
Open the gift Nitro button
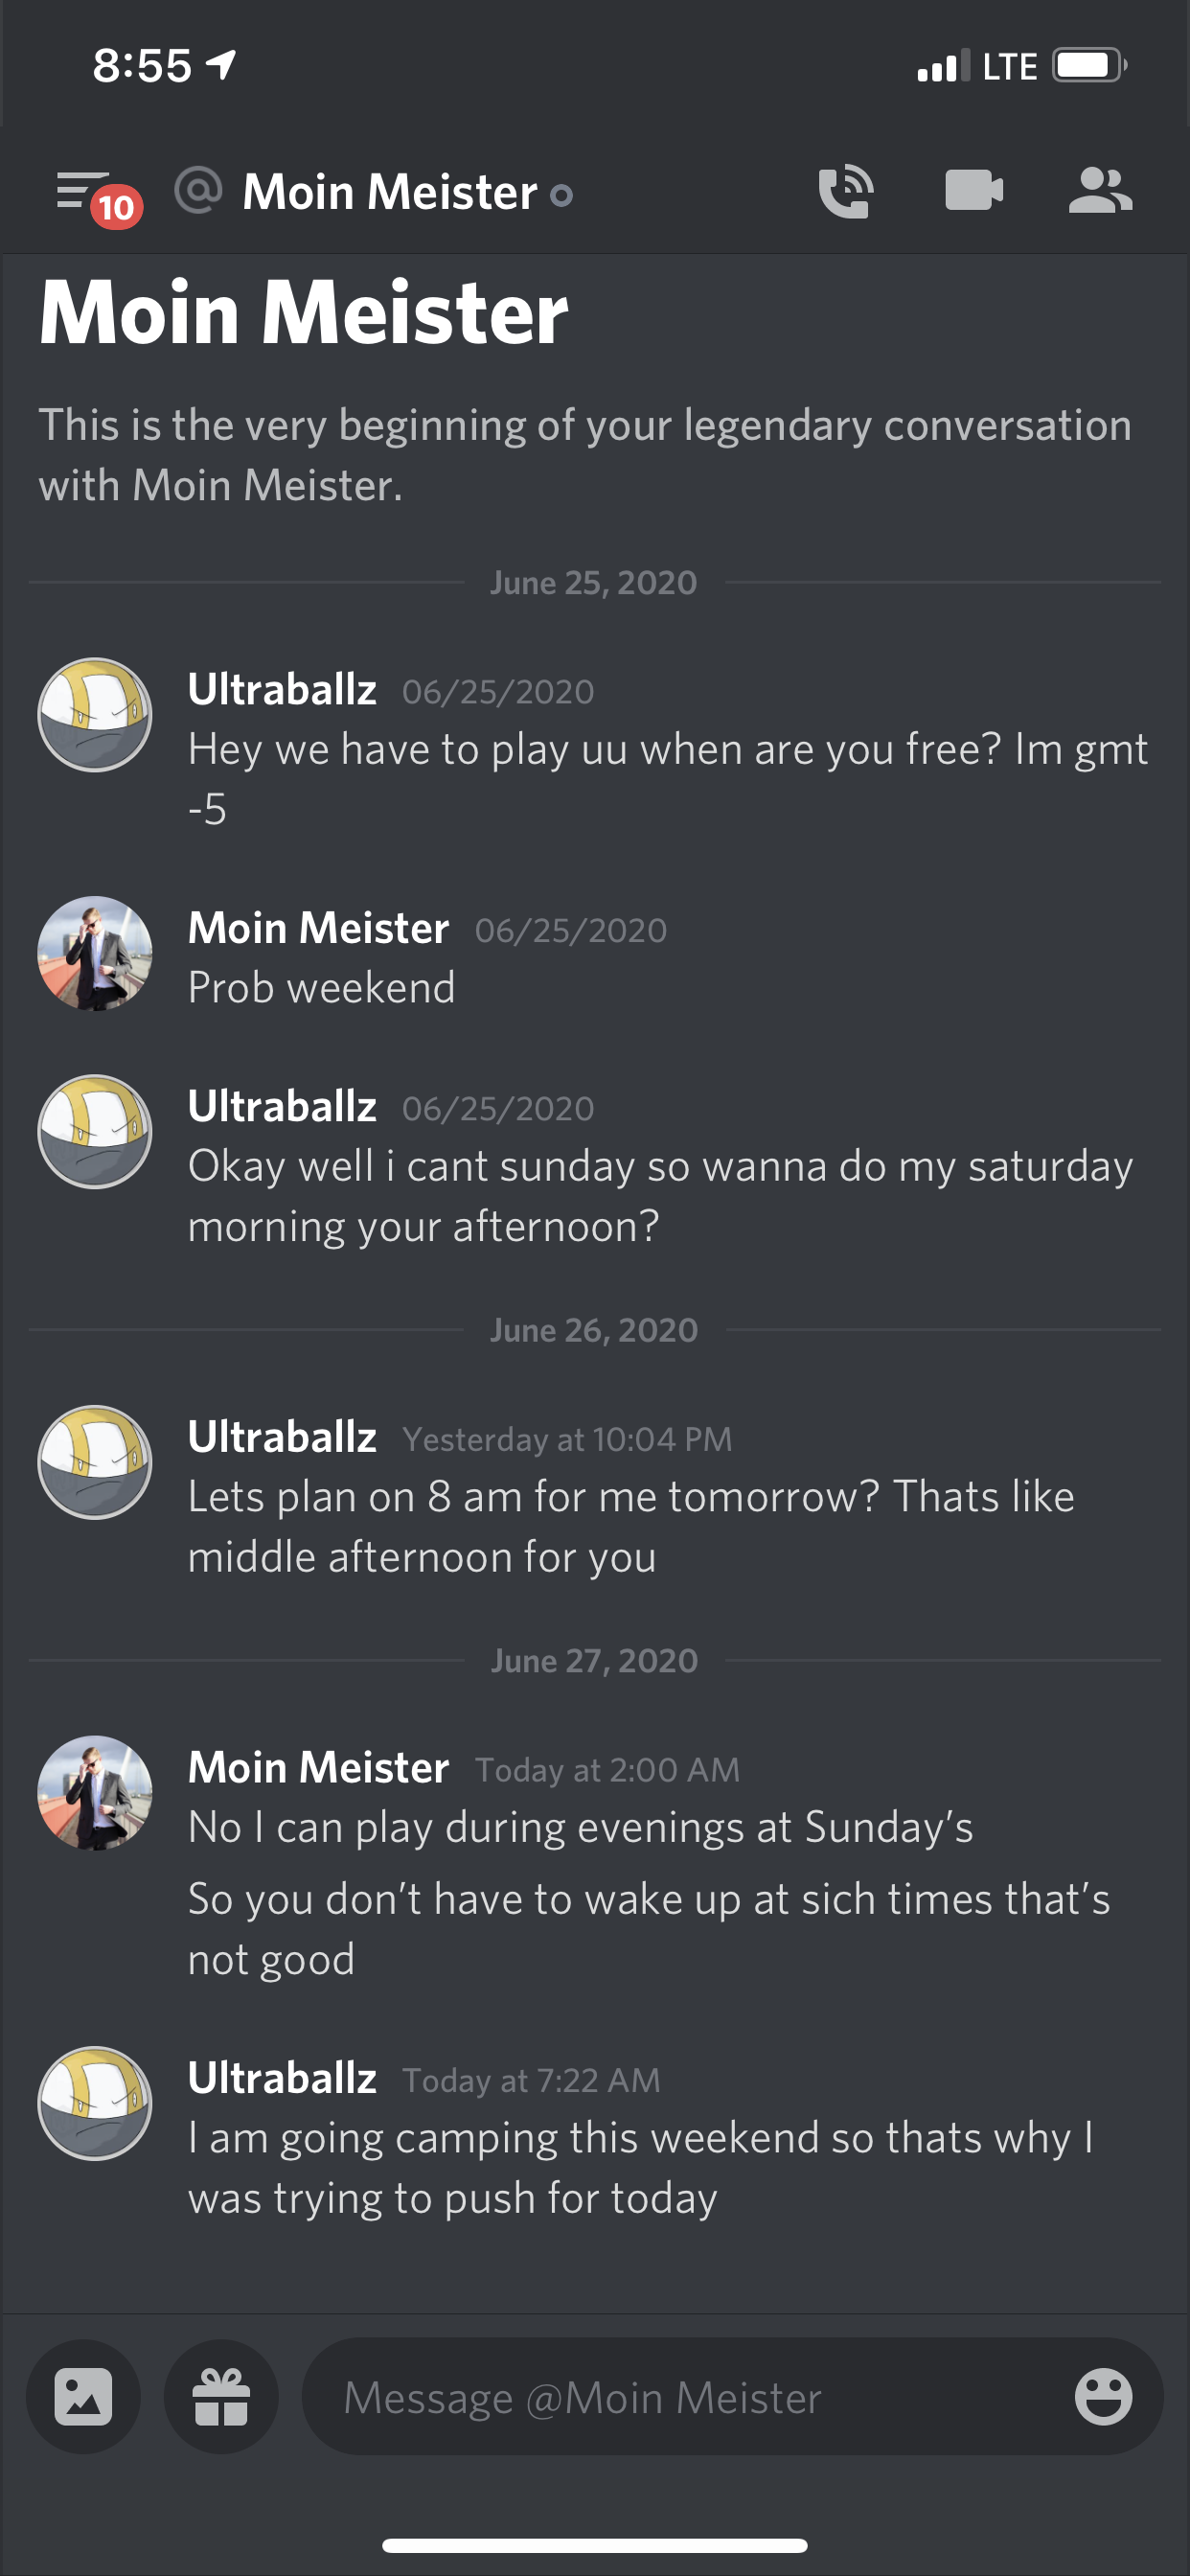coord(221,2396)
